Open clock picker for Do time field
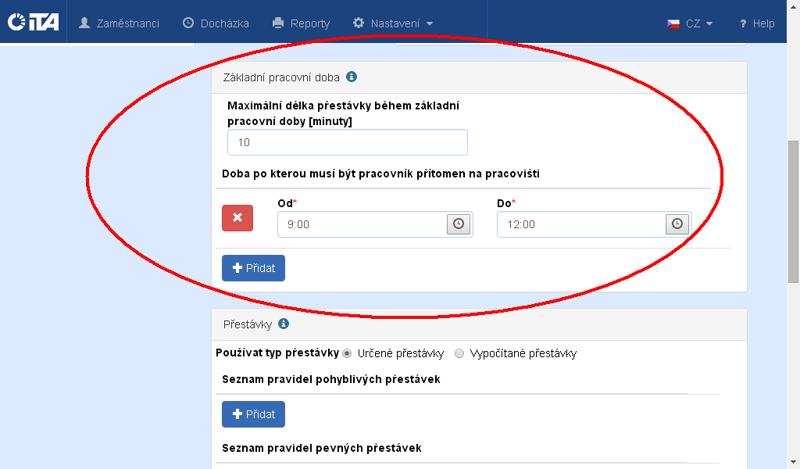 tap(678, 224)
